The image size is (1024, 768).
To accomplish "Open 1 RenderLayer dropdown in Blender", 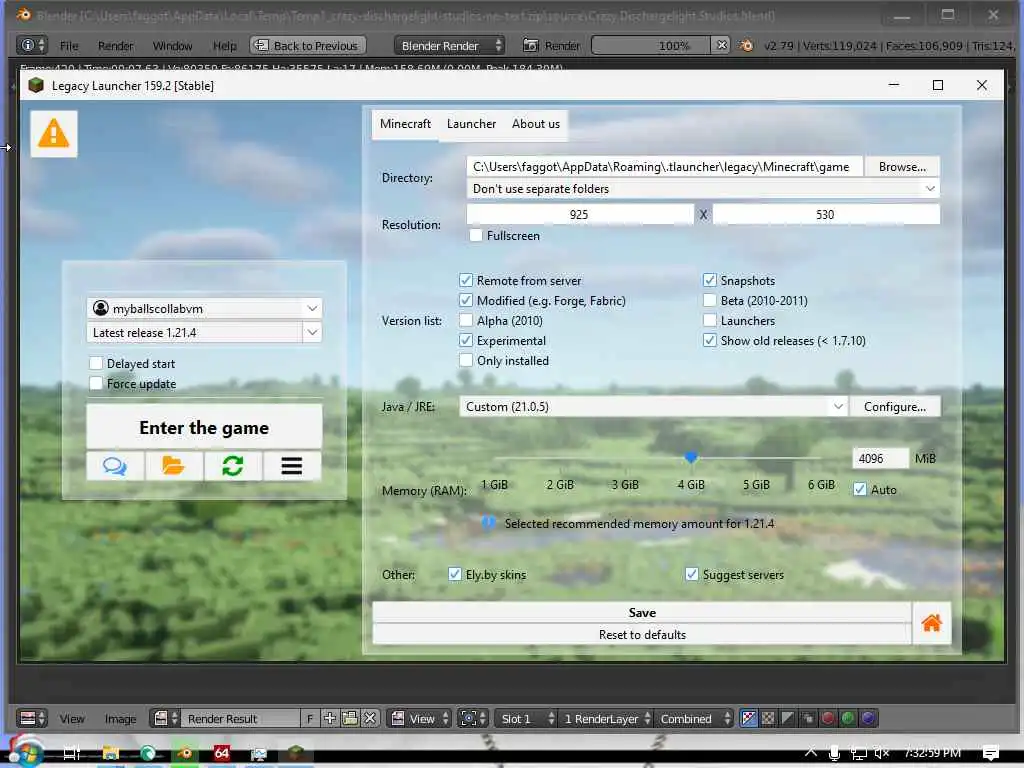I will [607, 718].
